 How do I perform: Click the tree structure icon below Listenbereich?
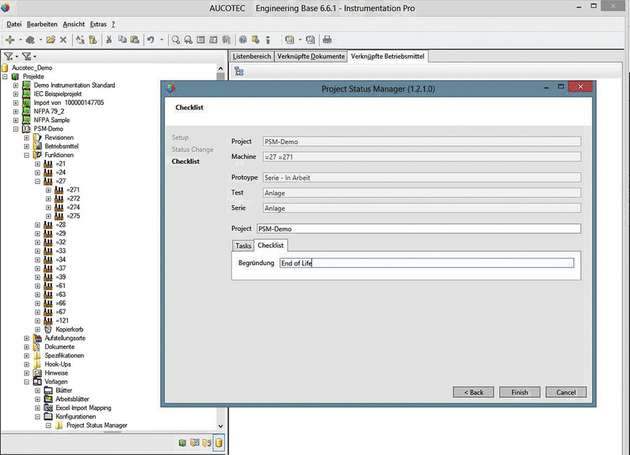pyautogui.click(x=239, y=71)
